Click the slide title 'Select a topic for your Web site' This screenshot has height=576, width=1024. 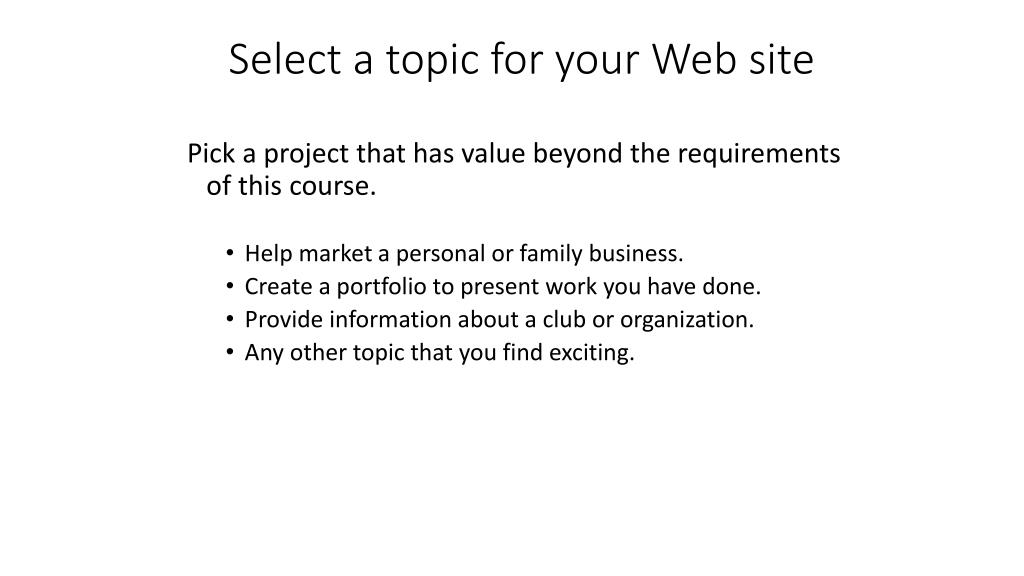520,60
